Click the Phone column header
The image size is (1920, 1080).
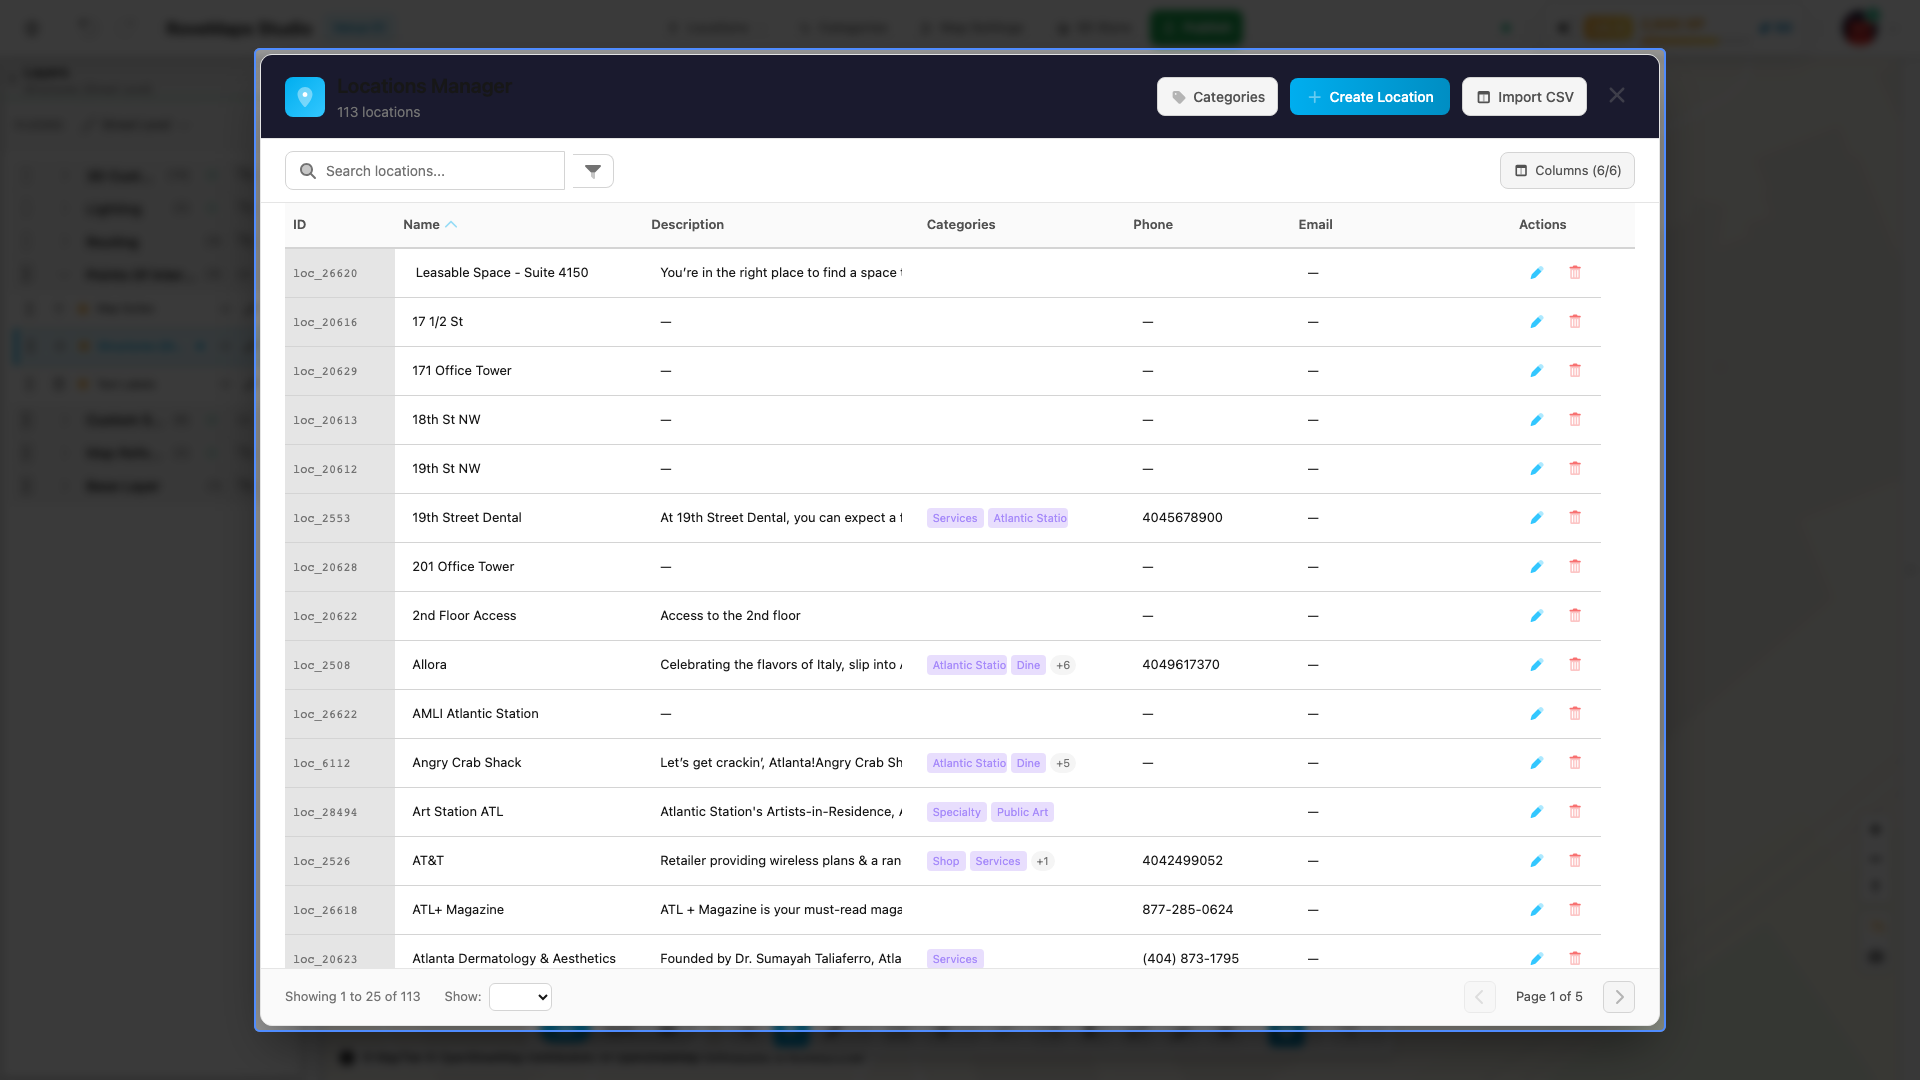(1153, 225)
